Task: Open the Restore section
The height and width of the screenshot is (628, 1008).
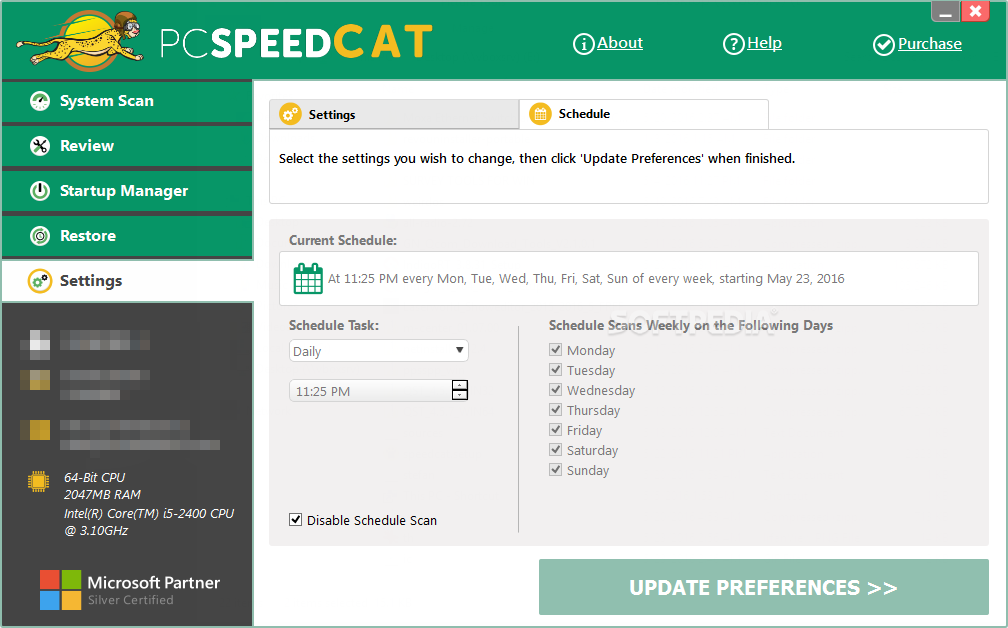Action: point(127,236)
